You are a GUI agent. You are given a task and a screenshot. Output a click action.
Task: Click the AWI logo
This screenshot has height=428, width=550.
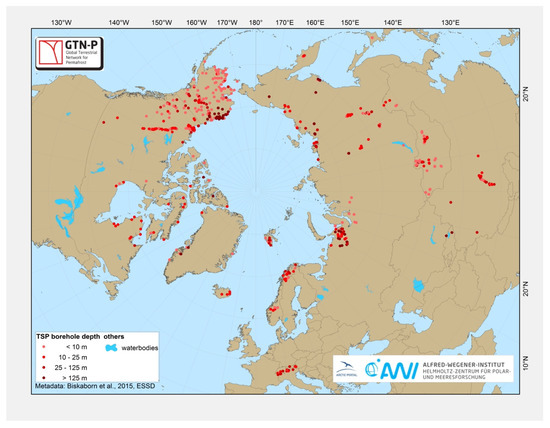pos(391,370)
